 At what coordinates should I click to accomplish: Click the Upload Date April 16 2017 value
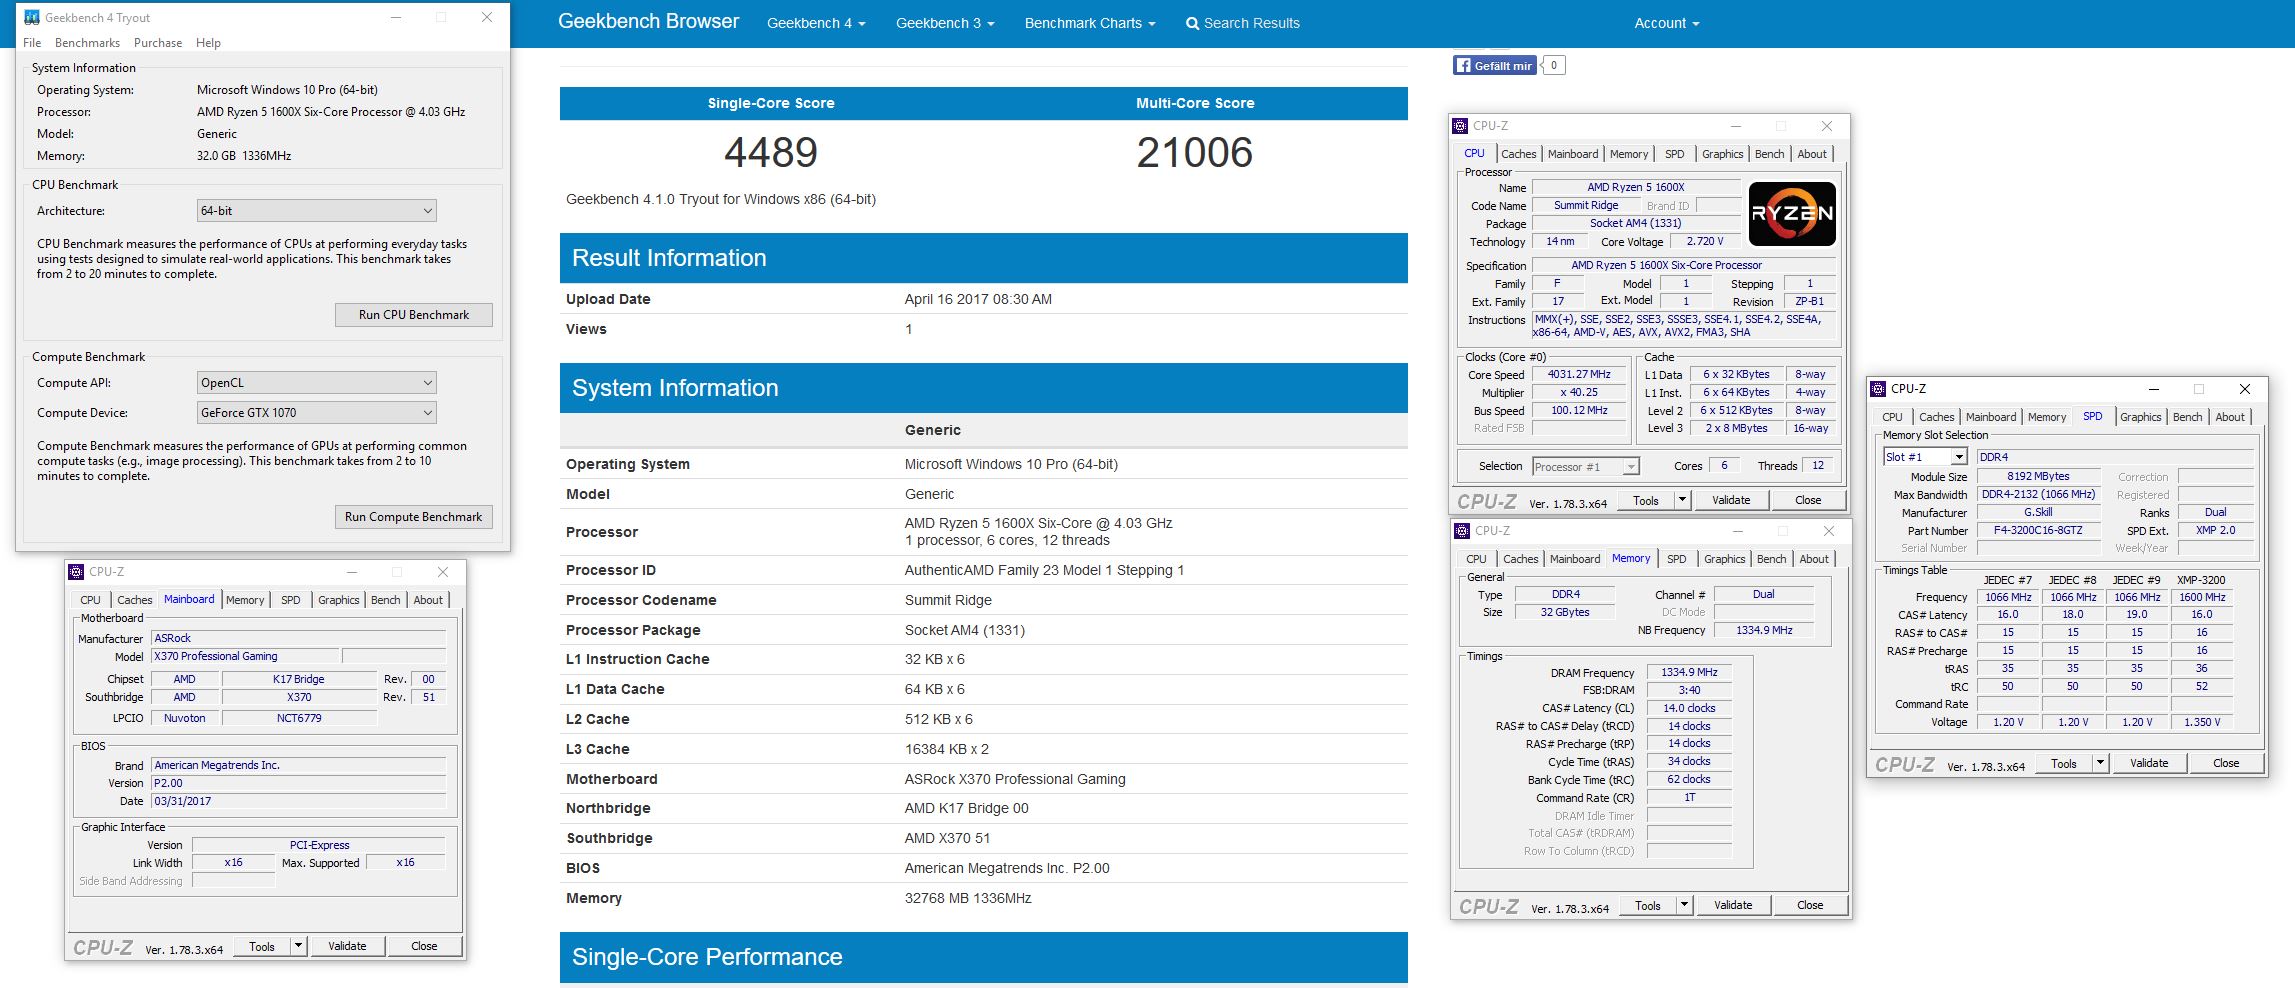(x=978, y=299)
